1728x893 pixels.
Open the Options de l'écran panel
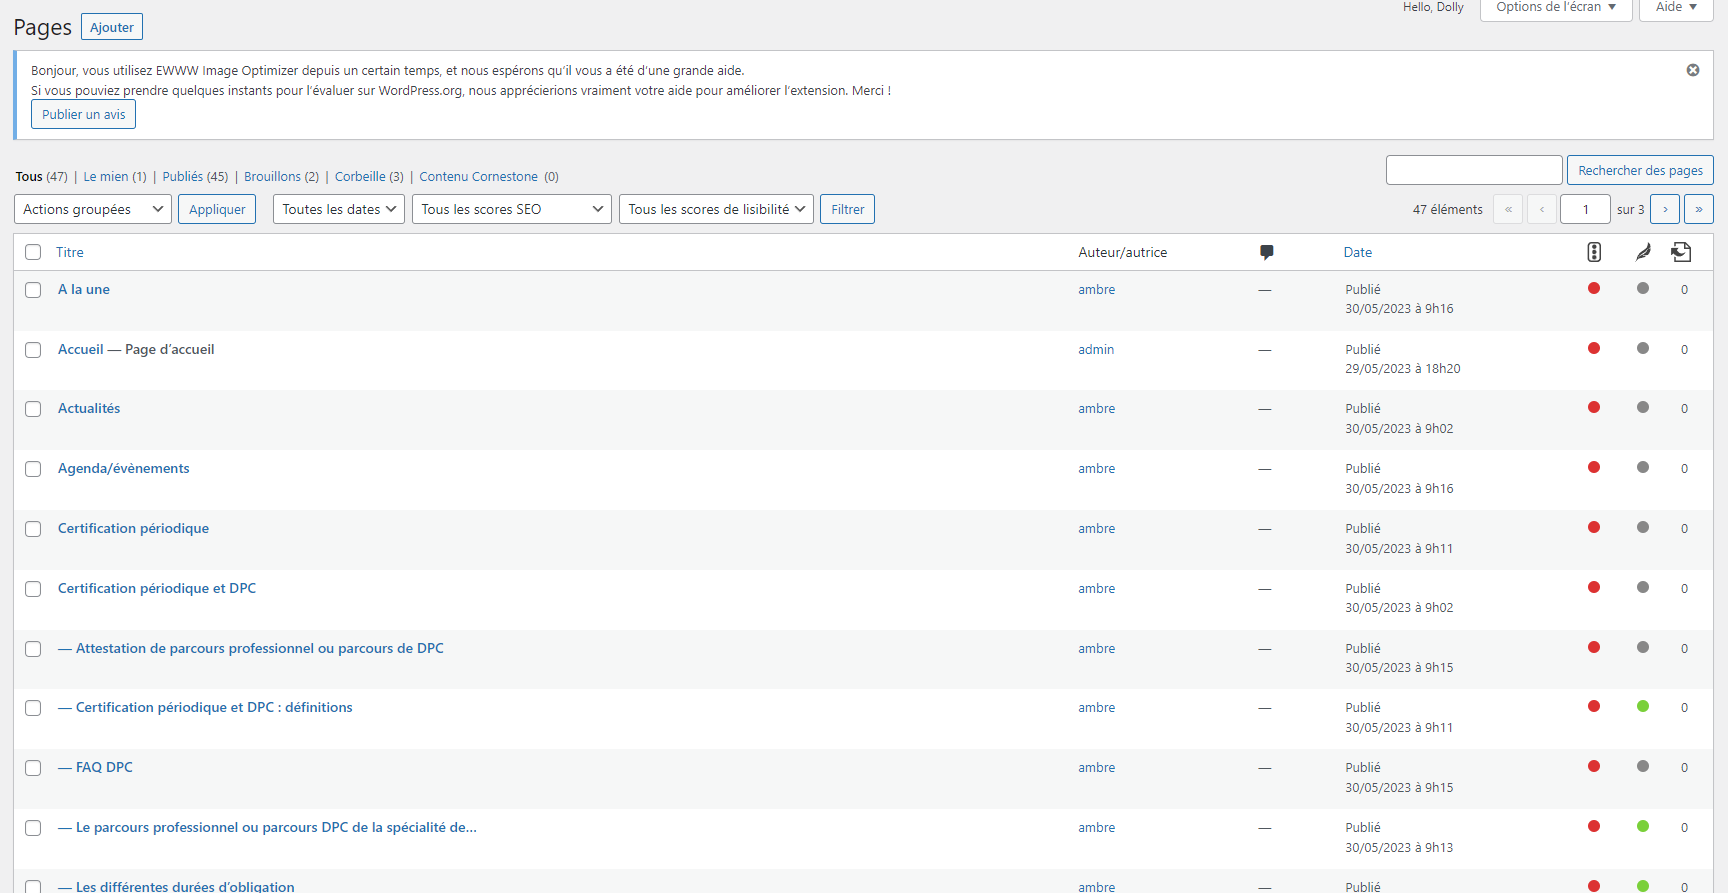click(1555, 8)
